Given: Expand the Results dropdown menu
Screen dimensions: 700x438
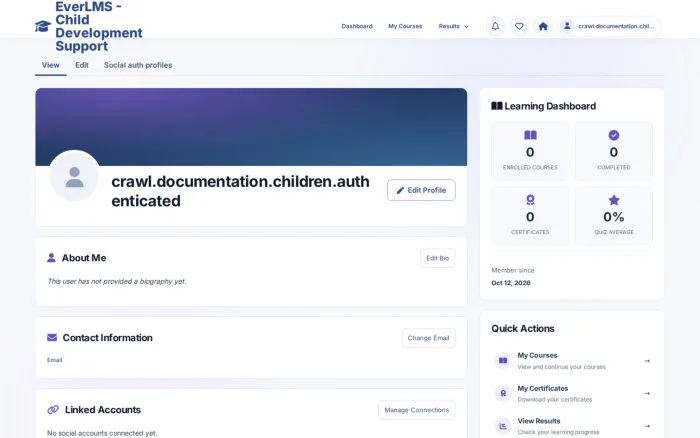Looking at the screenshot, I should coord(453,26).
